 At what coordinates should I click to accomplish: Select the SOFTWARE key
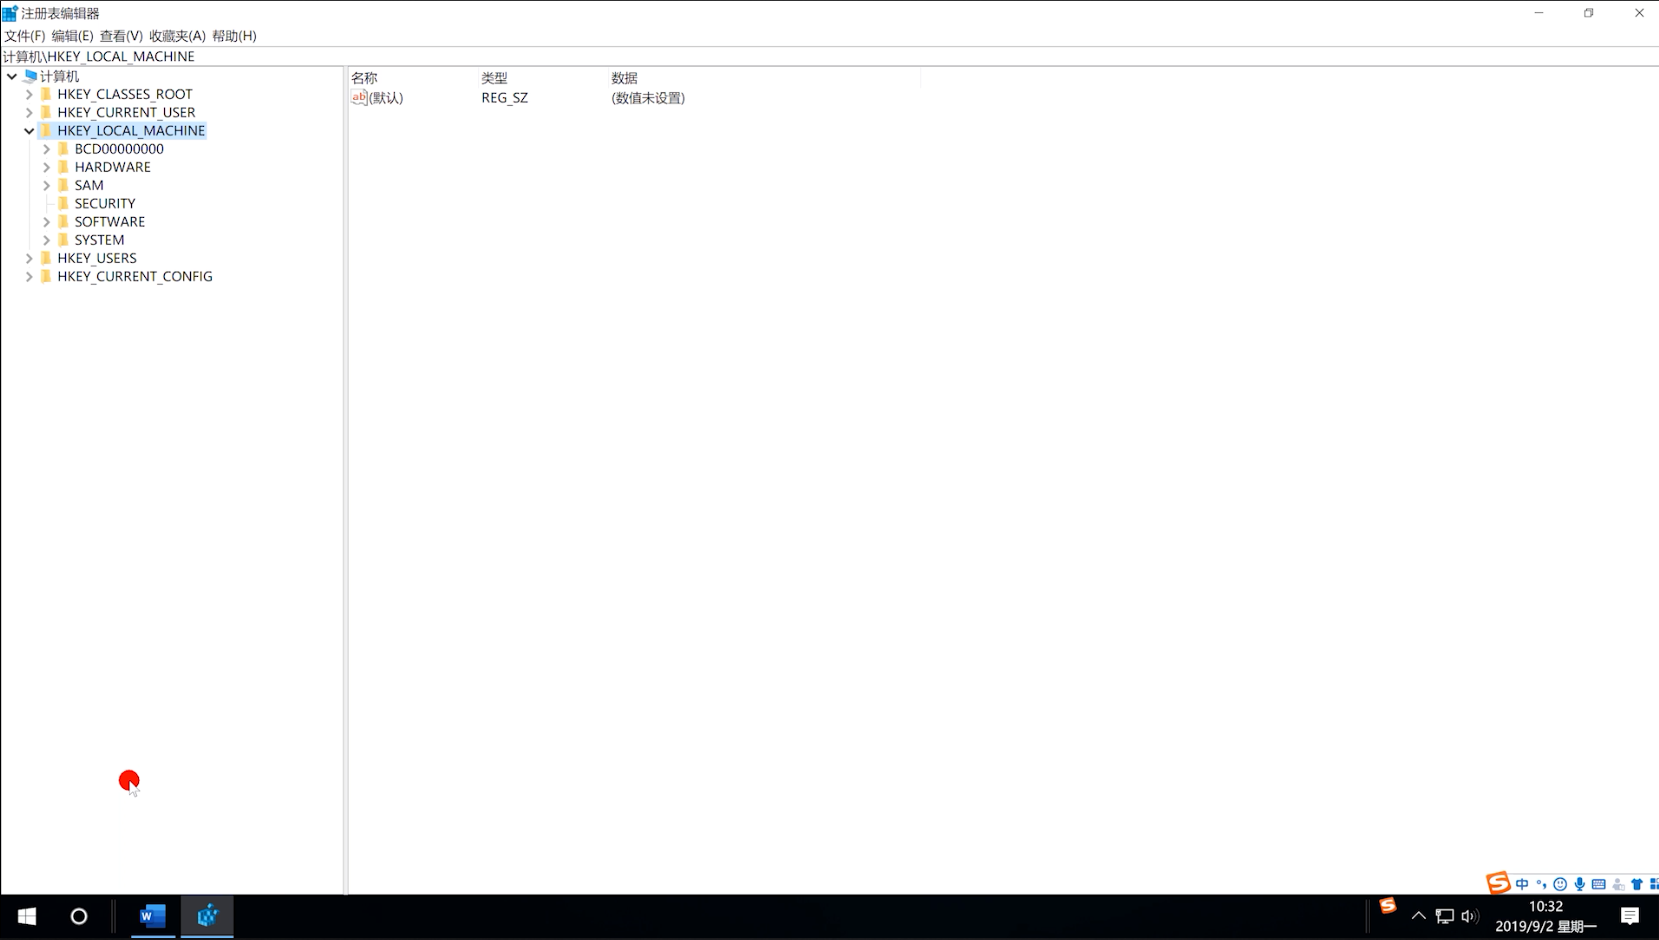110,222
